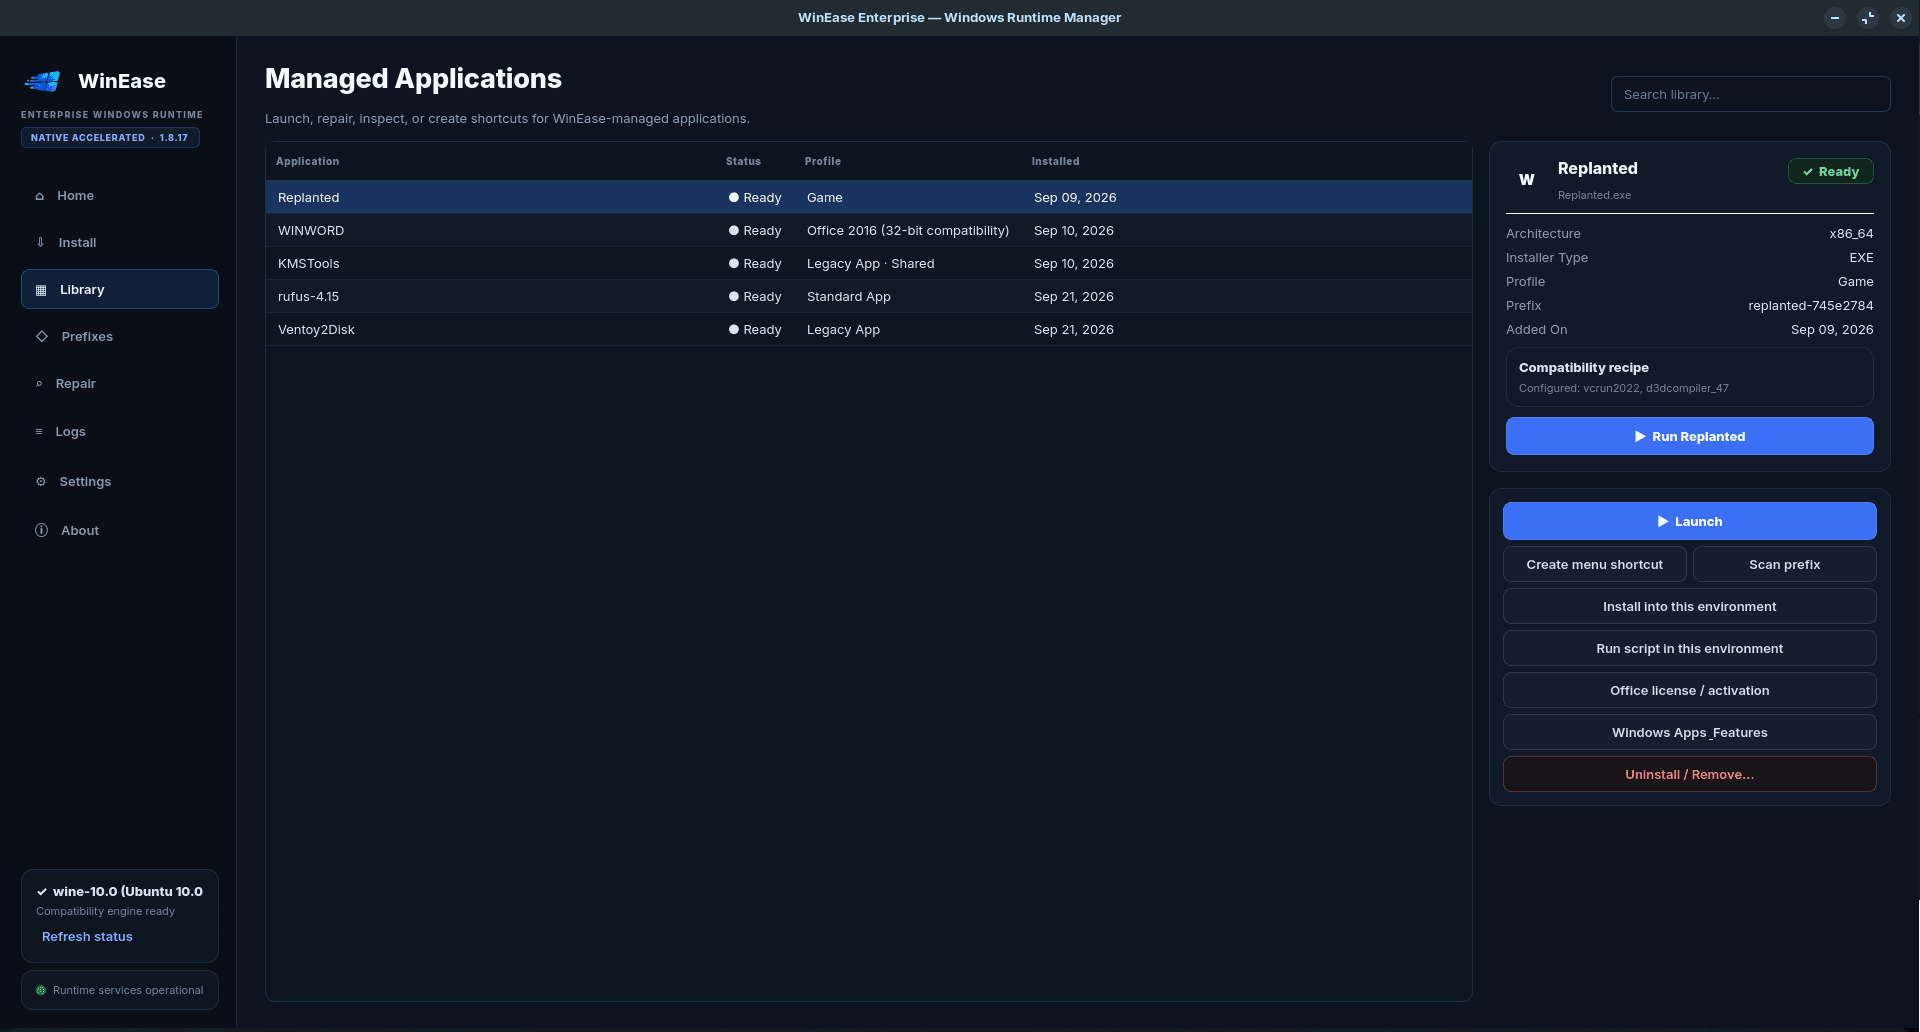Screen dimensions: 1920x1032
Task: Click the Replanted app W icon
Action: (1527, 180)
